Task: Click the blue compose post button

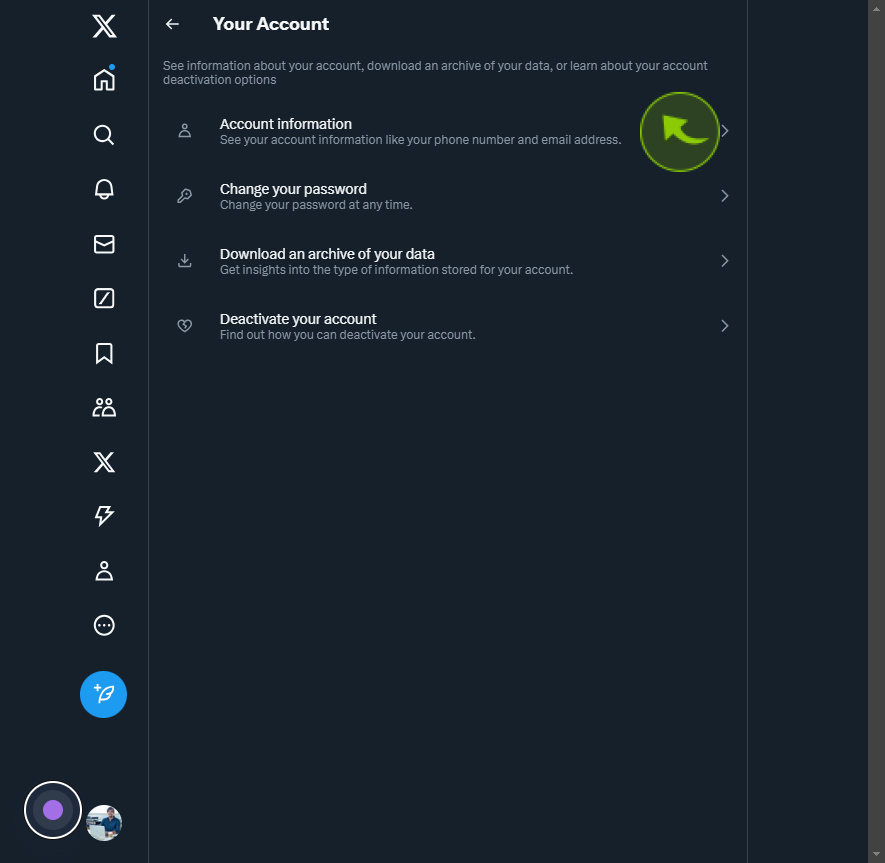Action: [103, 694]
